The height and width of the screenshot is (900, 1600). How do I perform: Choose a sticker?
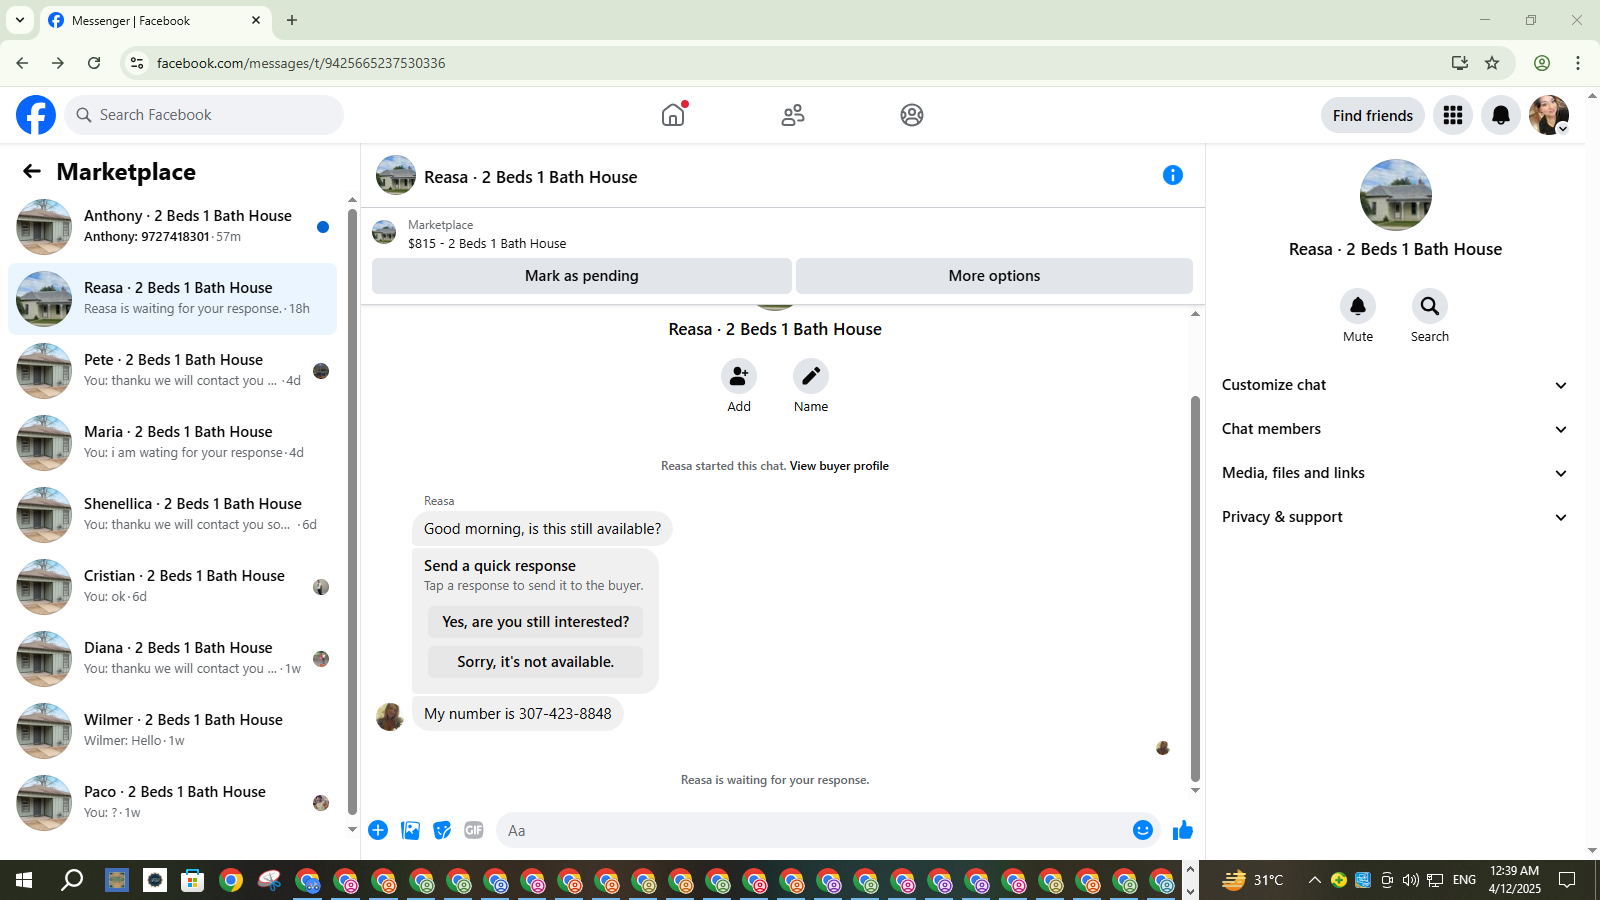(x=442, y=830)
